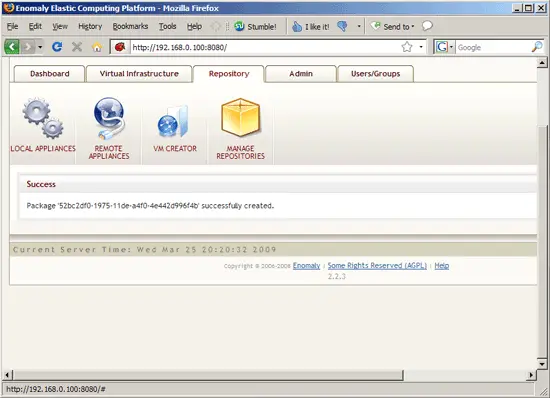
Task: Open the Send to dropdown
Action: (x=393, y=26)
